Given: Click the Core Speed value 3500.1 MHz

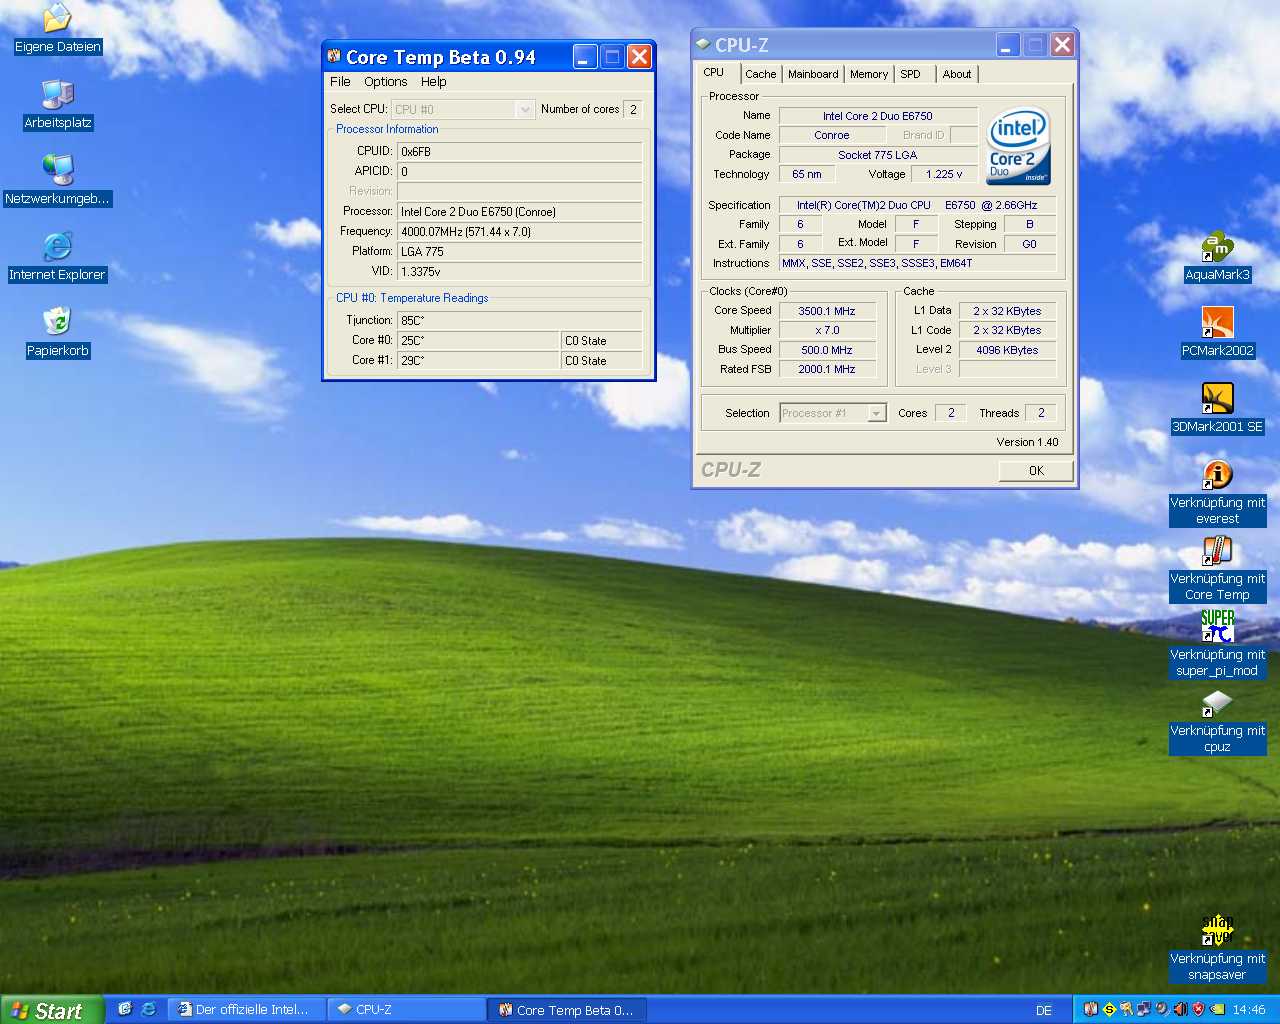Looking at the screenshot, I should (x=827, y=311).
